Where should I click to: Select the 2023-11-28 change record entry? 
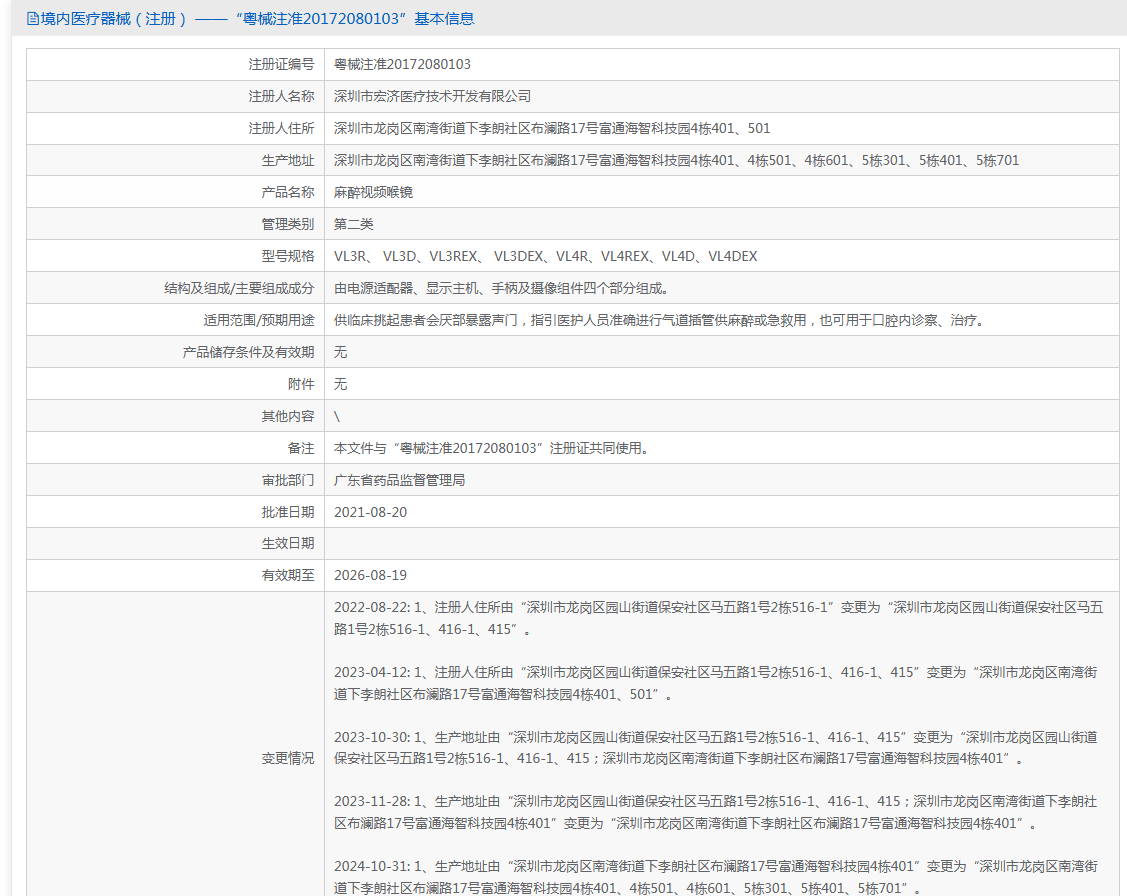716,812
